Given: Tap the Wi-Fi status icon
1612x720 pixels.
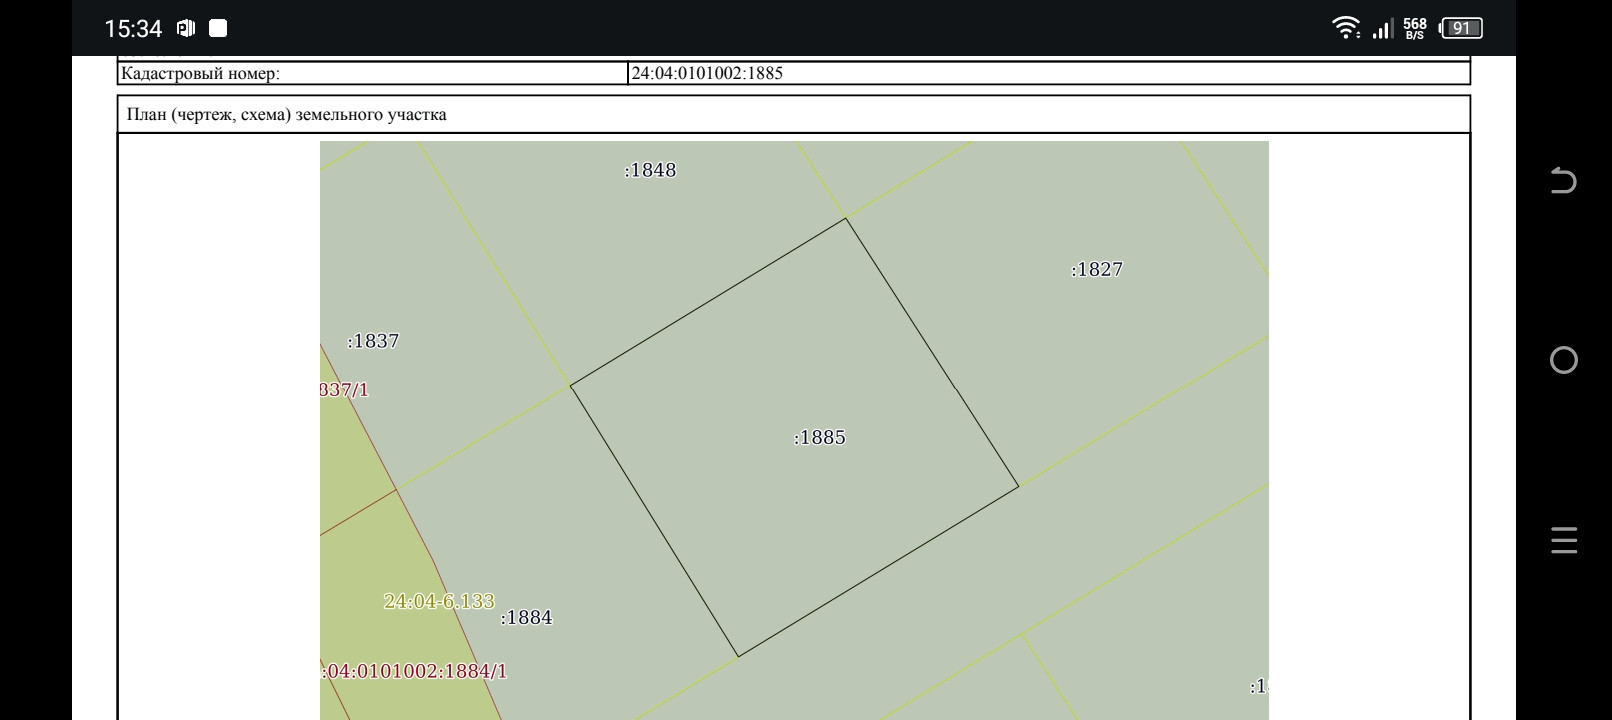Looking at the screenshot, I should pyautogui.click(x=1346, y=28).
